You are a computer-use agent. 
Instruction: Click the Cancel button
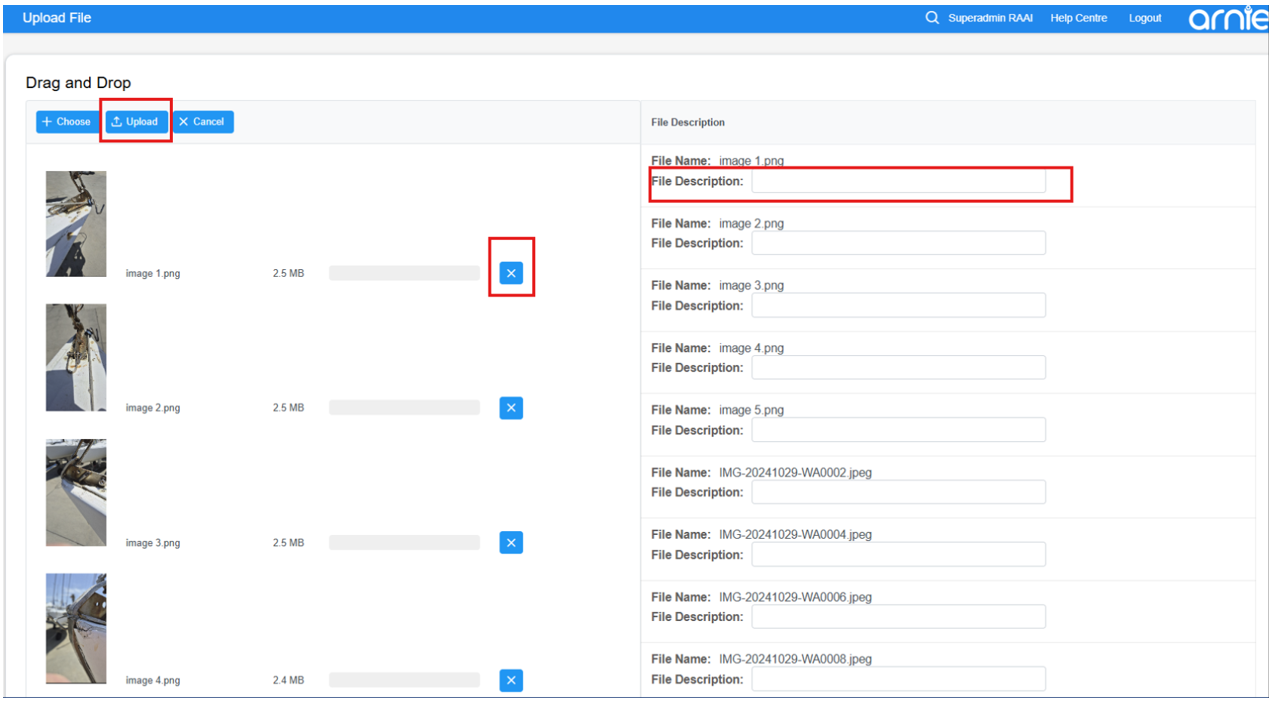point(202,122)
